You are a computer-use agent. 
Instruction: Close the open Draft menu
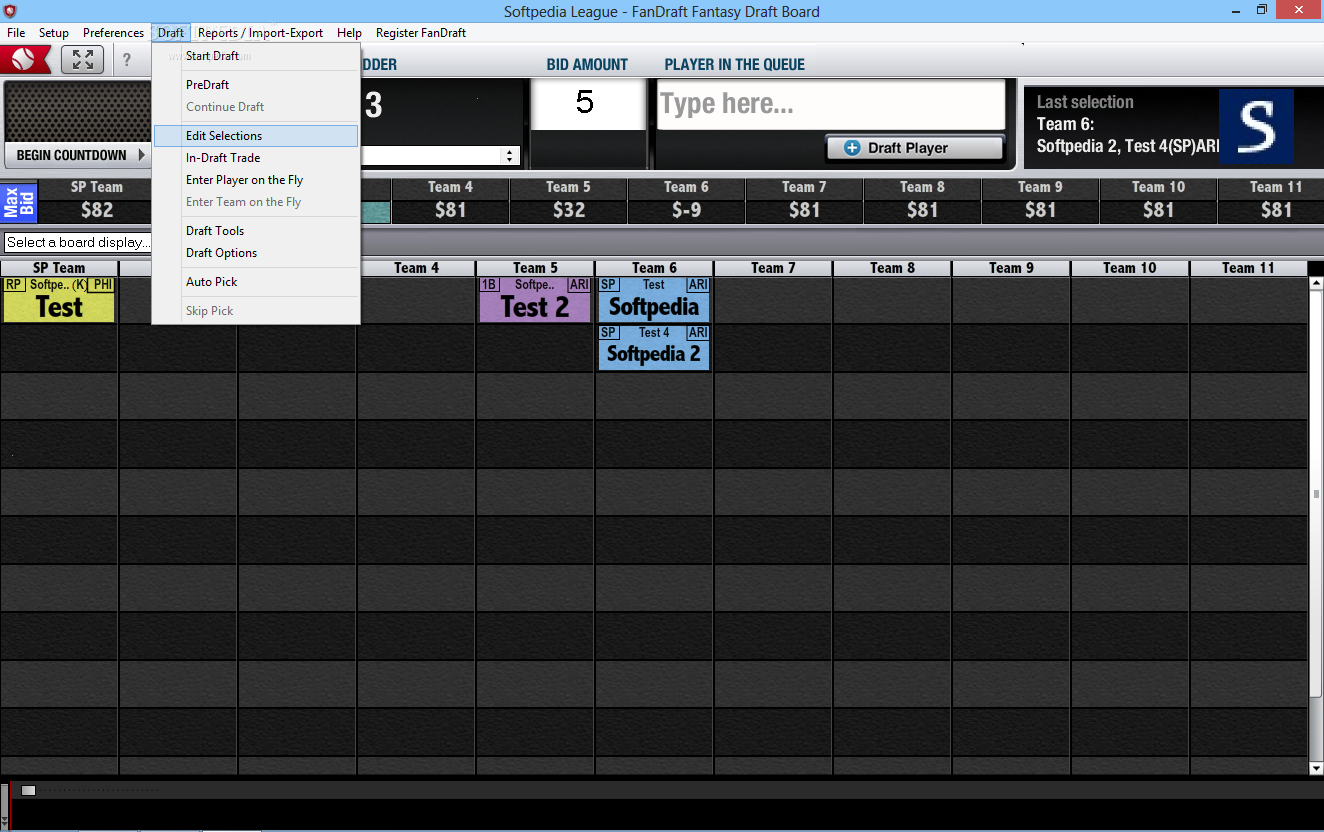(171, 33)
